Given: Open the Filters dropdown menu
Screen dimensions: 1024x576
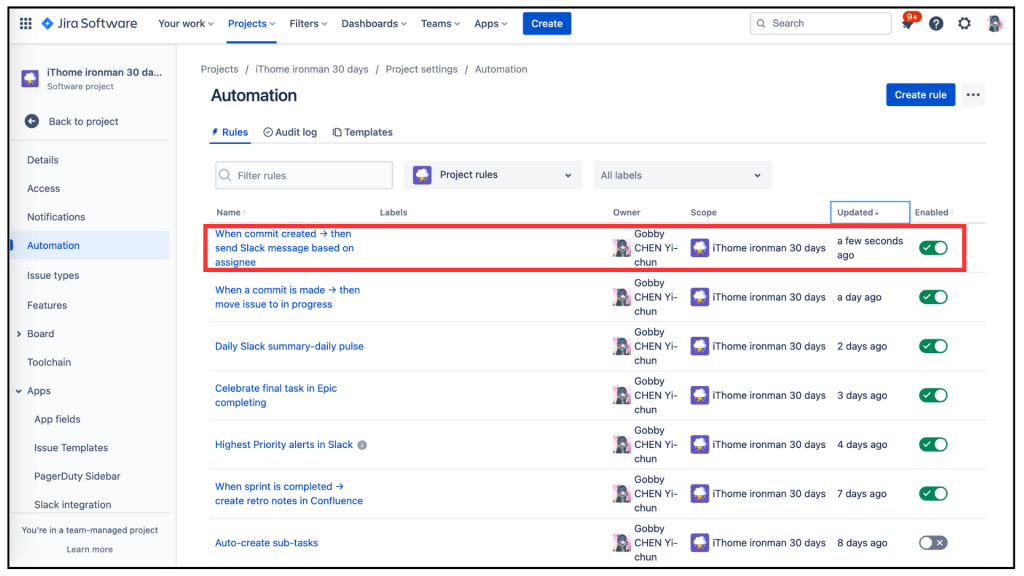Looking at the screenshot, I should tap(308, 24).
